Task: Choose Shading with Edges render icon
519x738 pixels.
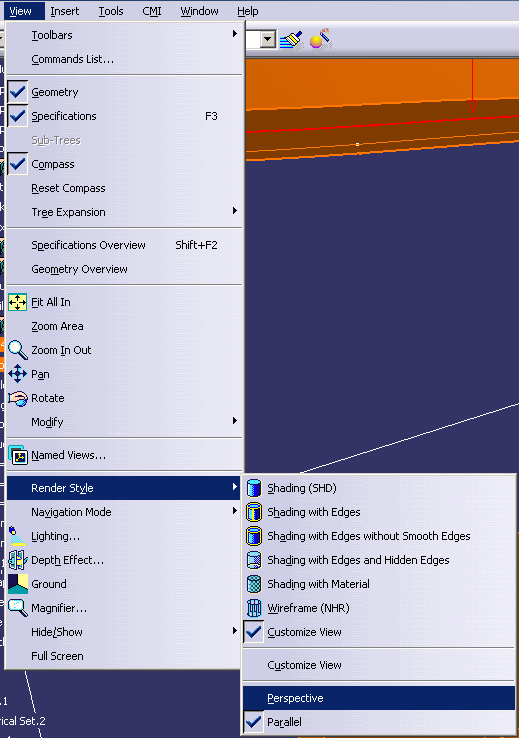Action: click(x=254, y=512)
